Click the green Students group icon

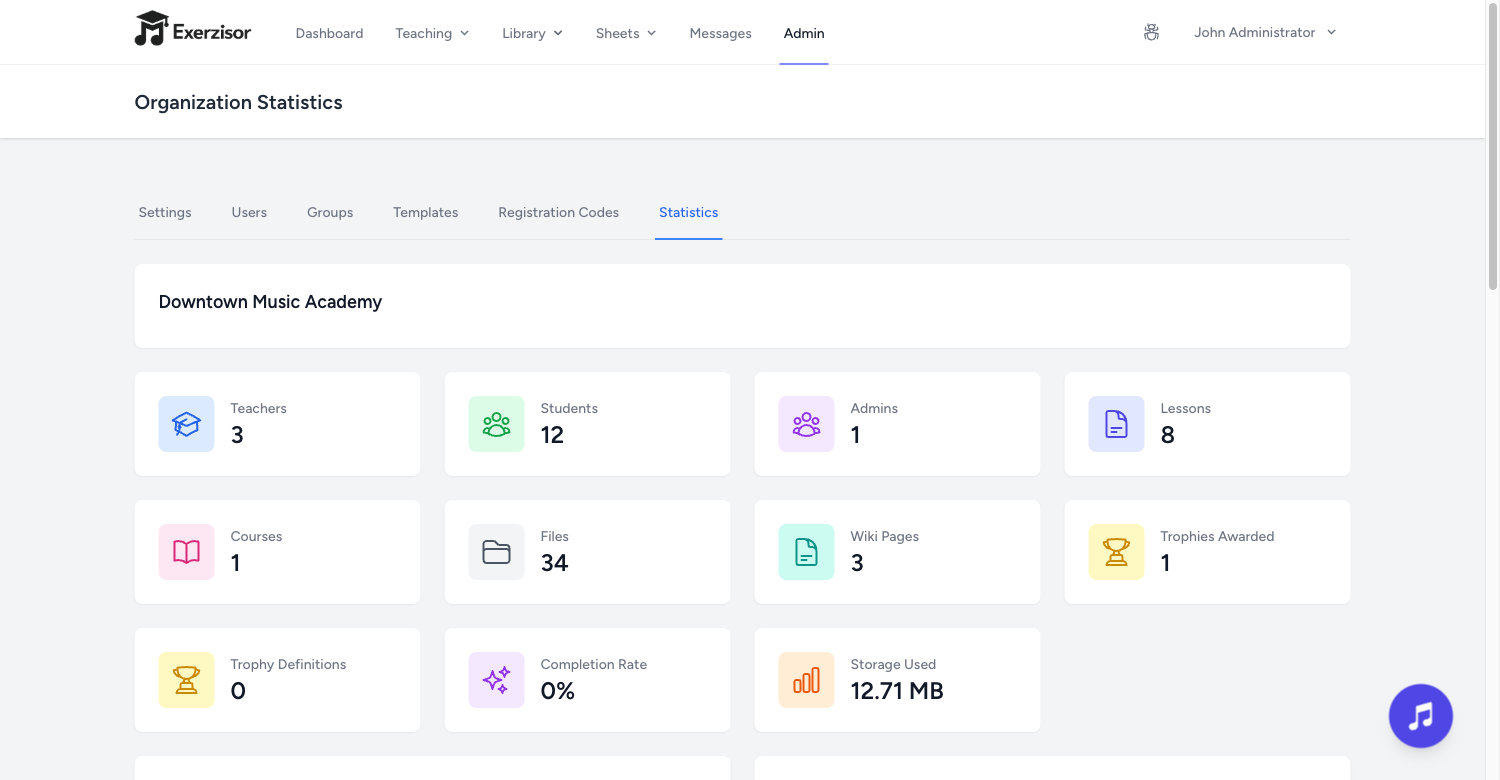[496, 424]
